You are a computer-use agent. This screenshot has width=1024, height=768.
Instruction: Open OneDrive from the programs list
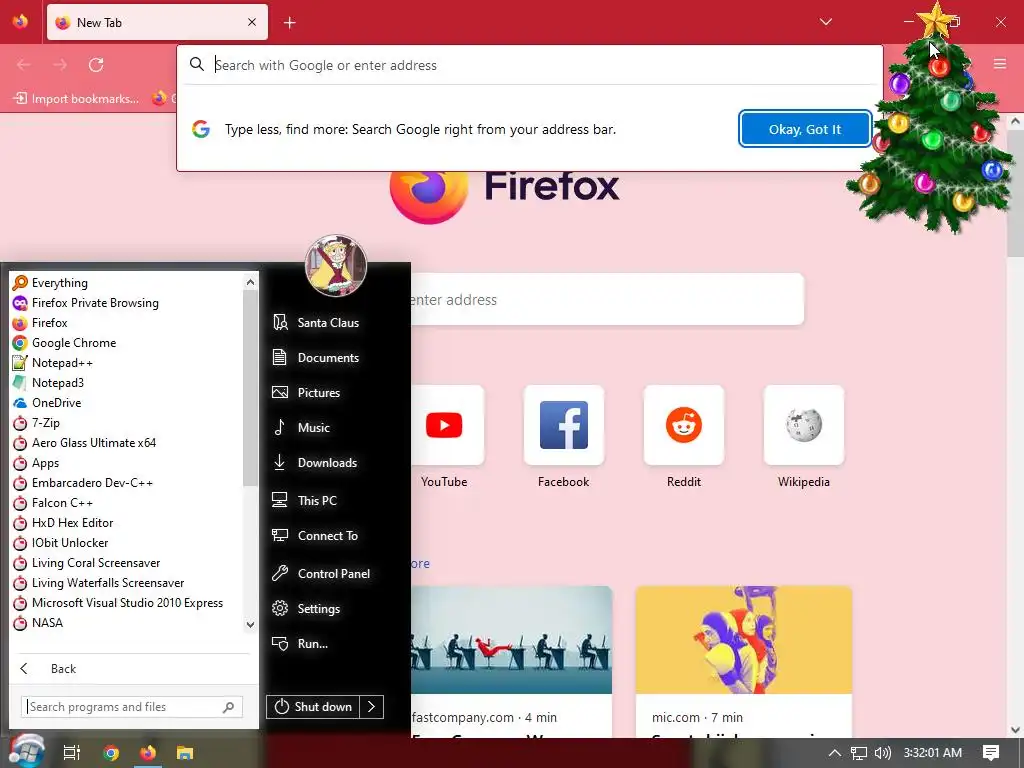coord(56,403)
